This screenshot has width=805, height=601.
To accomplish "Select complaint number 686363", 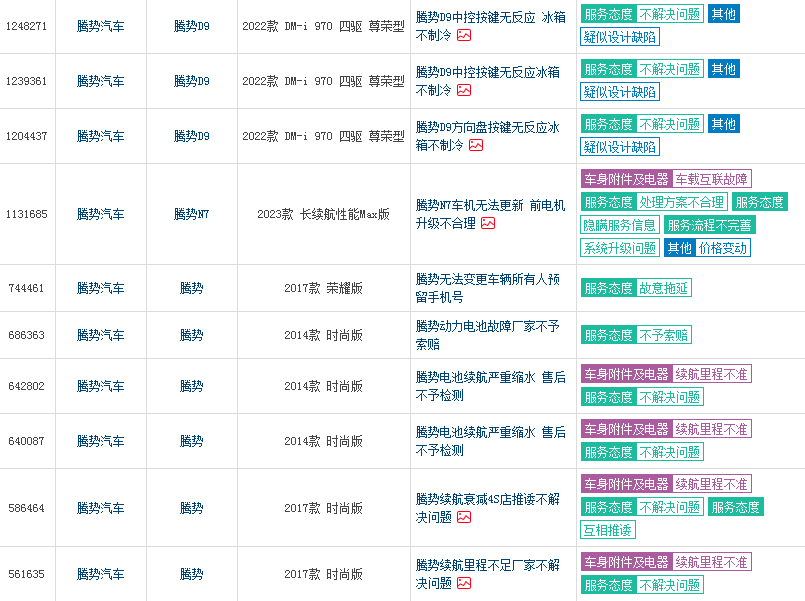I will point(26,335).
